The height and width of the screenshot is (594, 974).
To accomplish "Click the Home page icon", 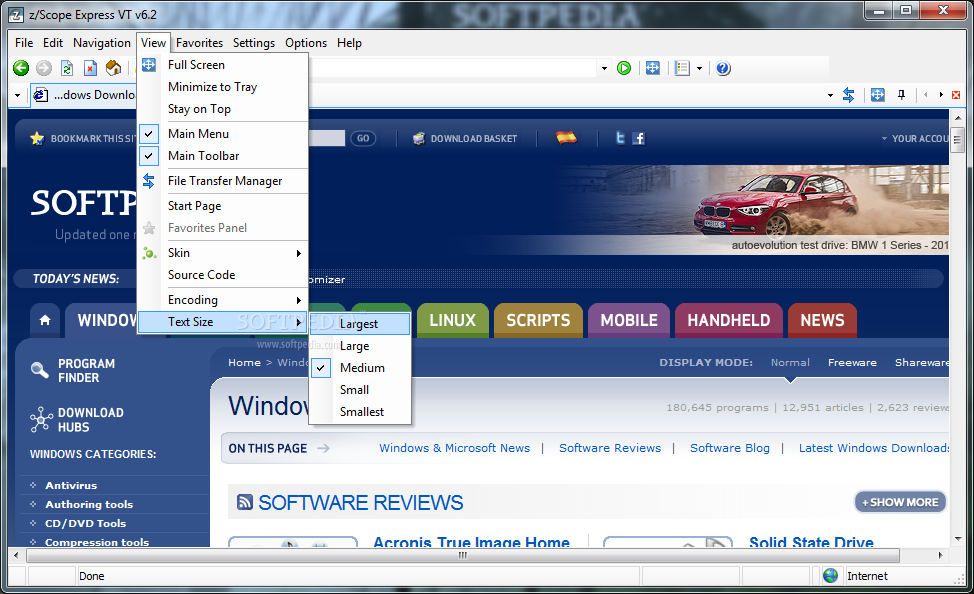I will click(114, 68).
